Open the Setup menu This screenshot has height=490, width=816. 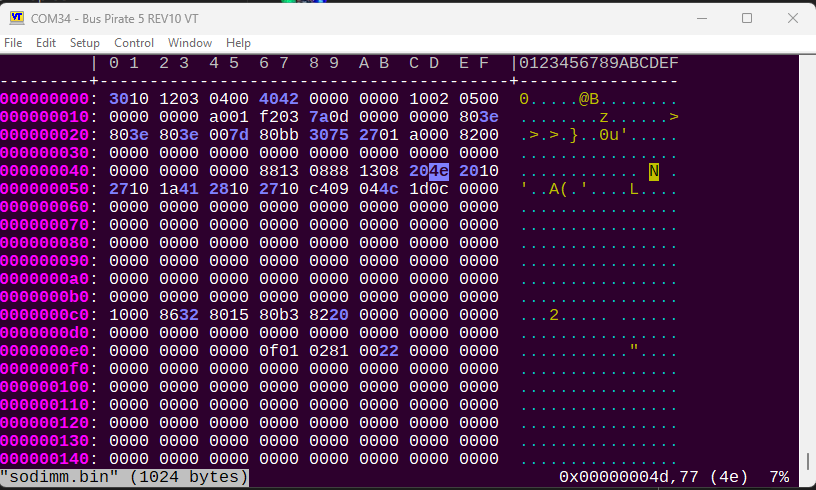pos(85,43)
